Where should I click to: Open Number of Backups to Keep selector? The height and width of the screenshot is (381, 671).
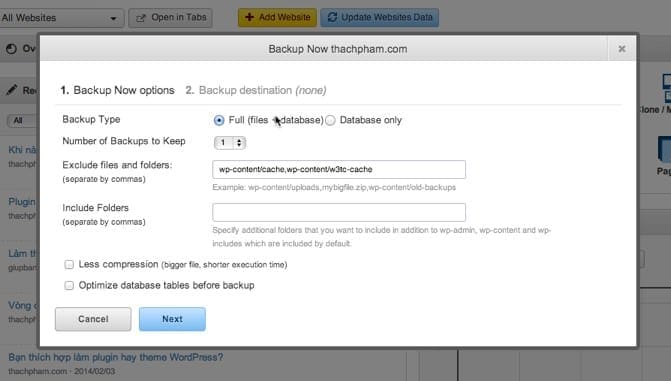coord(230,143)
